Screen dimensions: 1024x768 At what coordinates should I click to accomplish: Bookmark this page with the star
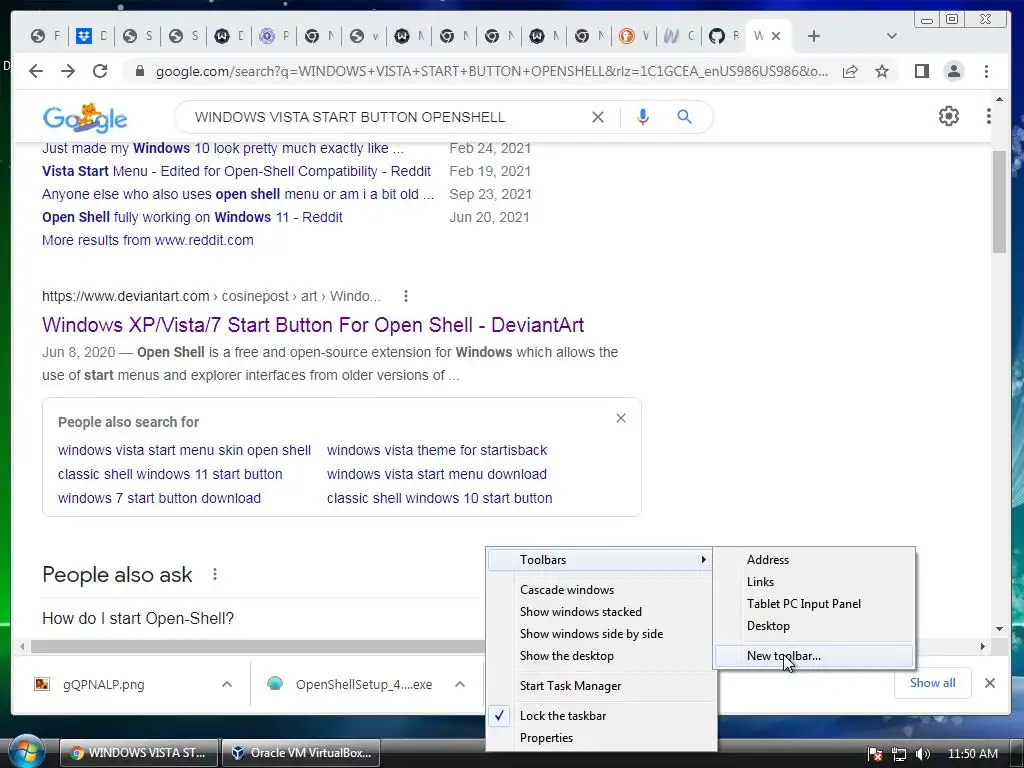(x=882, y=71)
